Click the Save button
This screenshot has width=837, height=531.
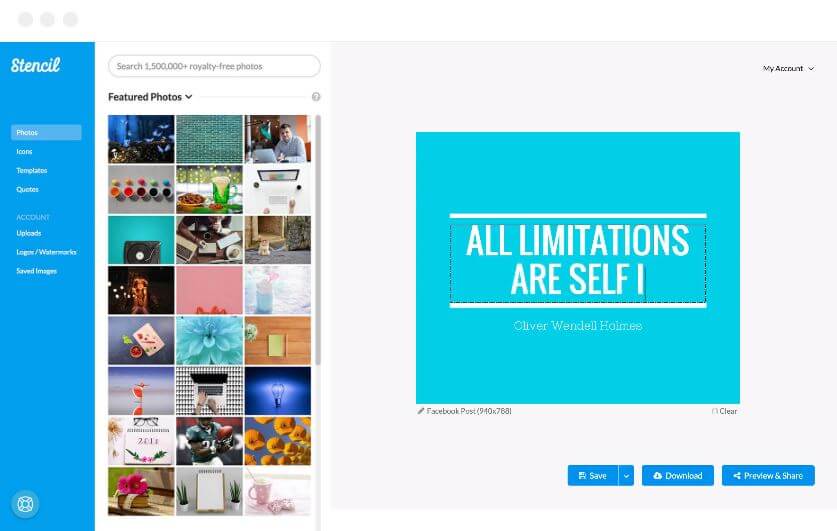(x=593, y=475)
